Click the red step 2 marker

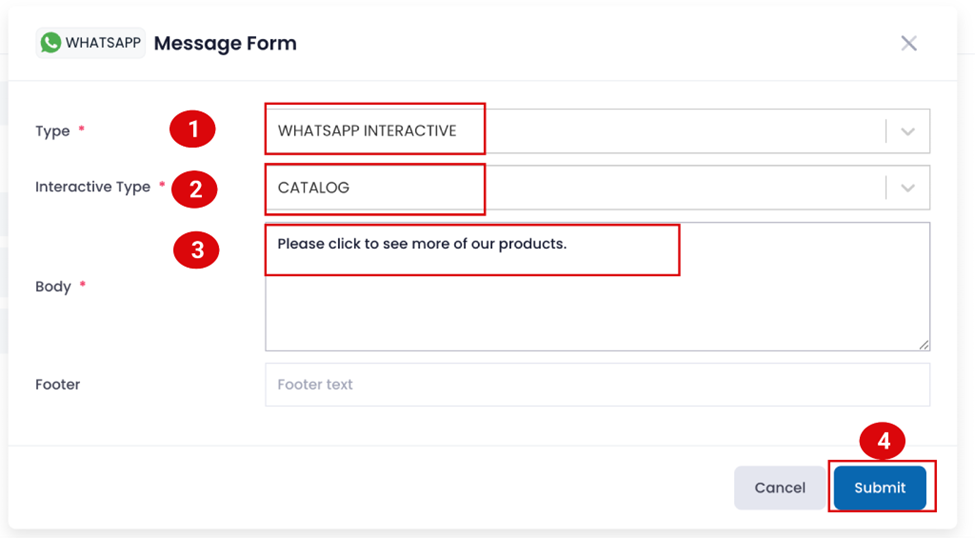pyautogui.click(x=194, y=189)
